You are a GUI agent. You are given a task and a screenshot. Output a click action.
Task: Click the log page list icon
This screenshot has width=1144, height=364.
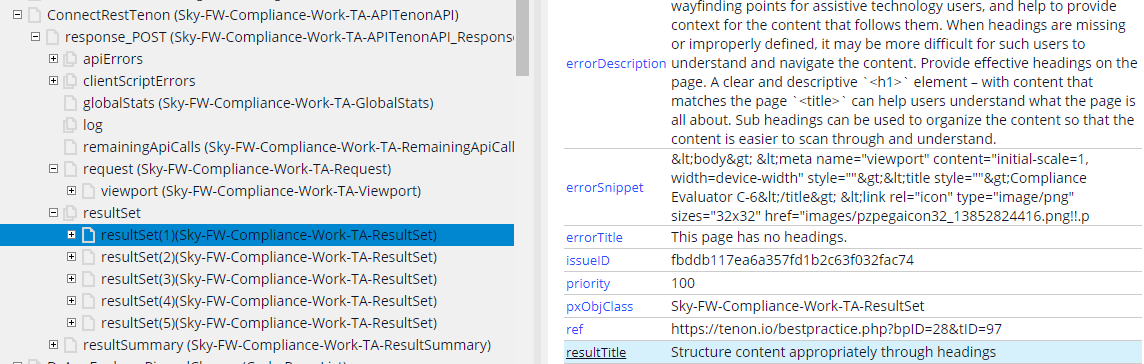[70, 125]
